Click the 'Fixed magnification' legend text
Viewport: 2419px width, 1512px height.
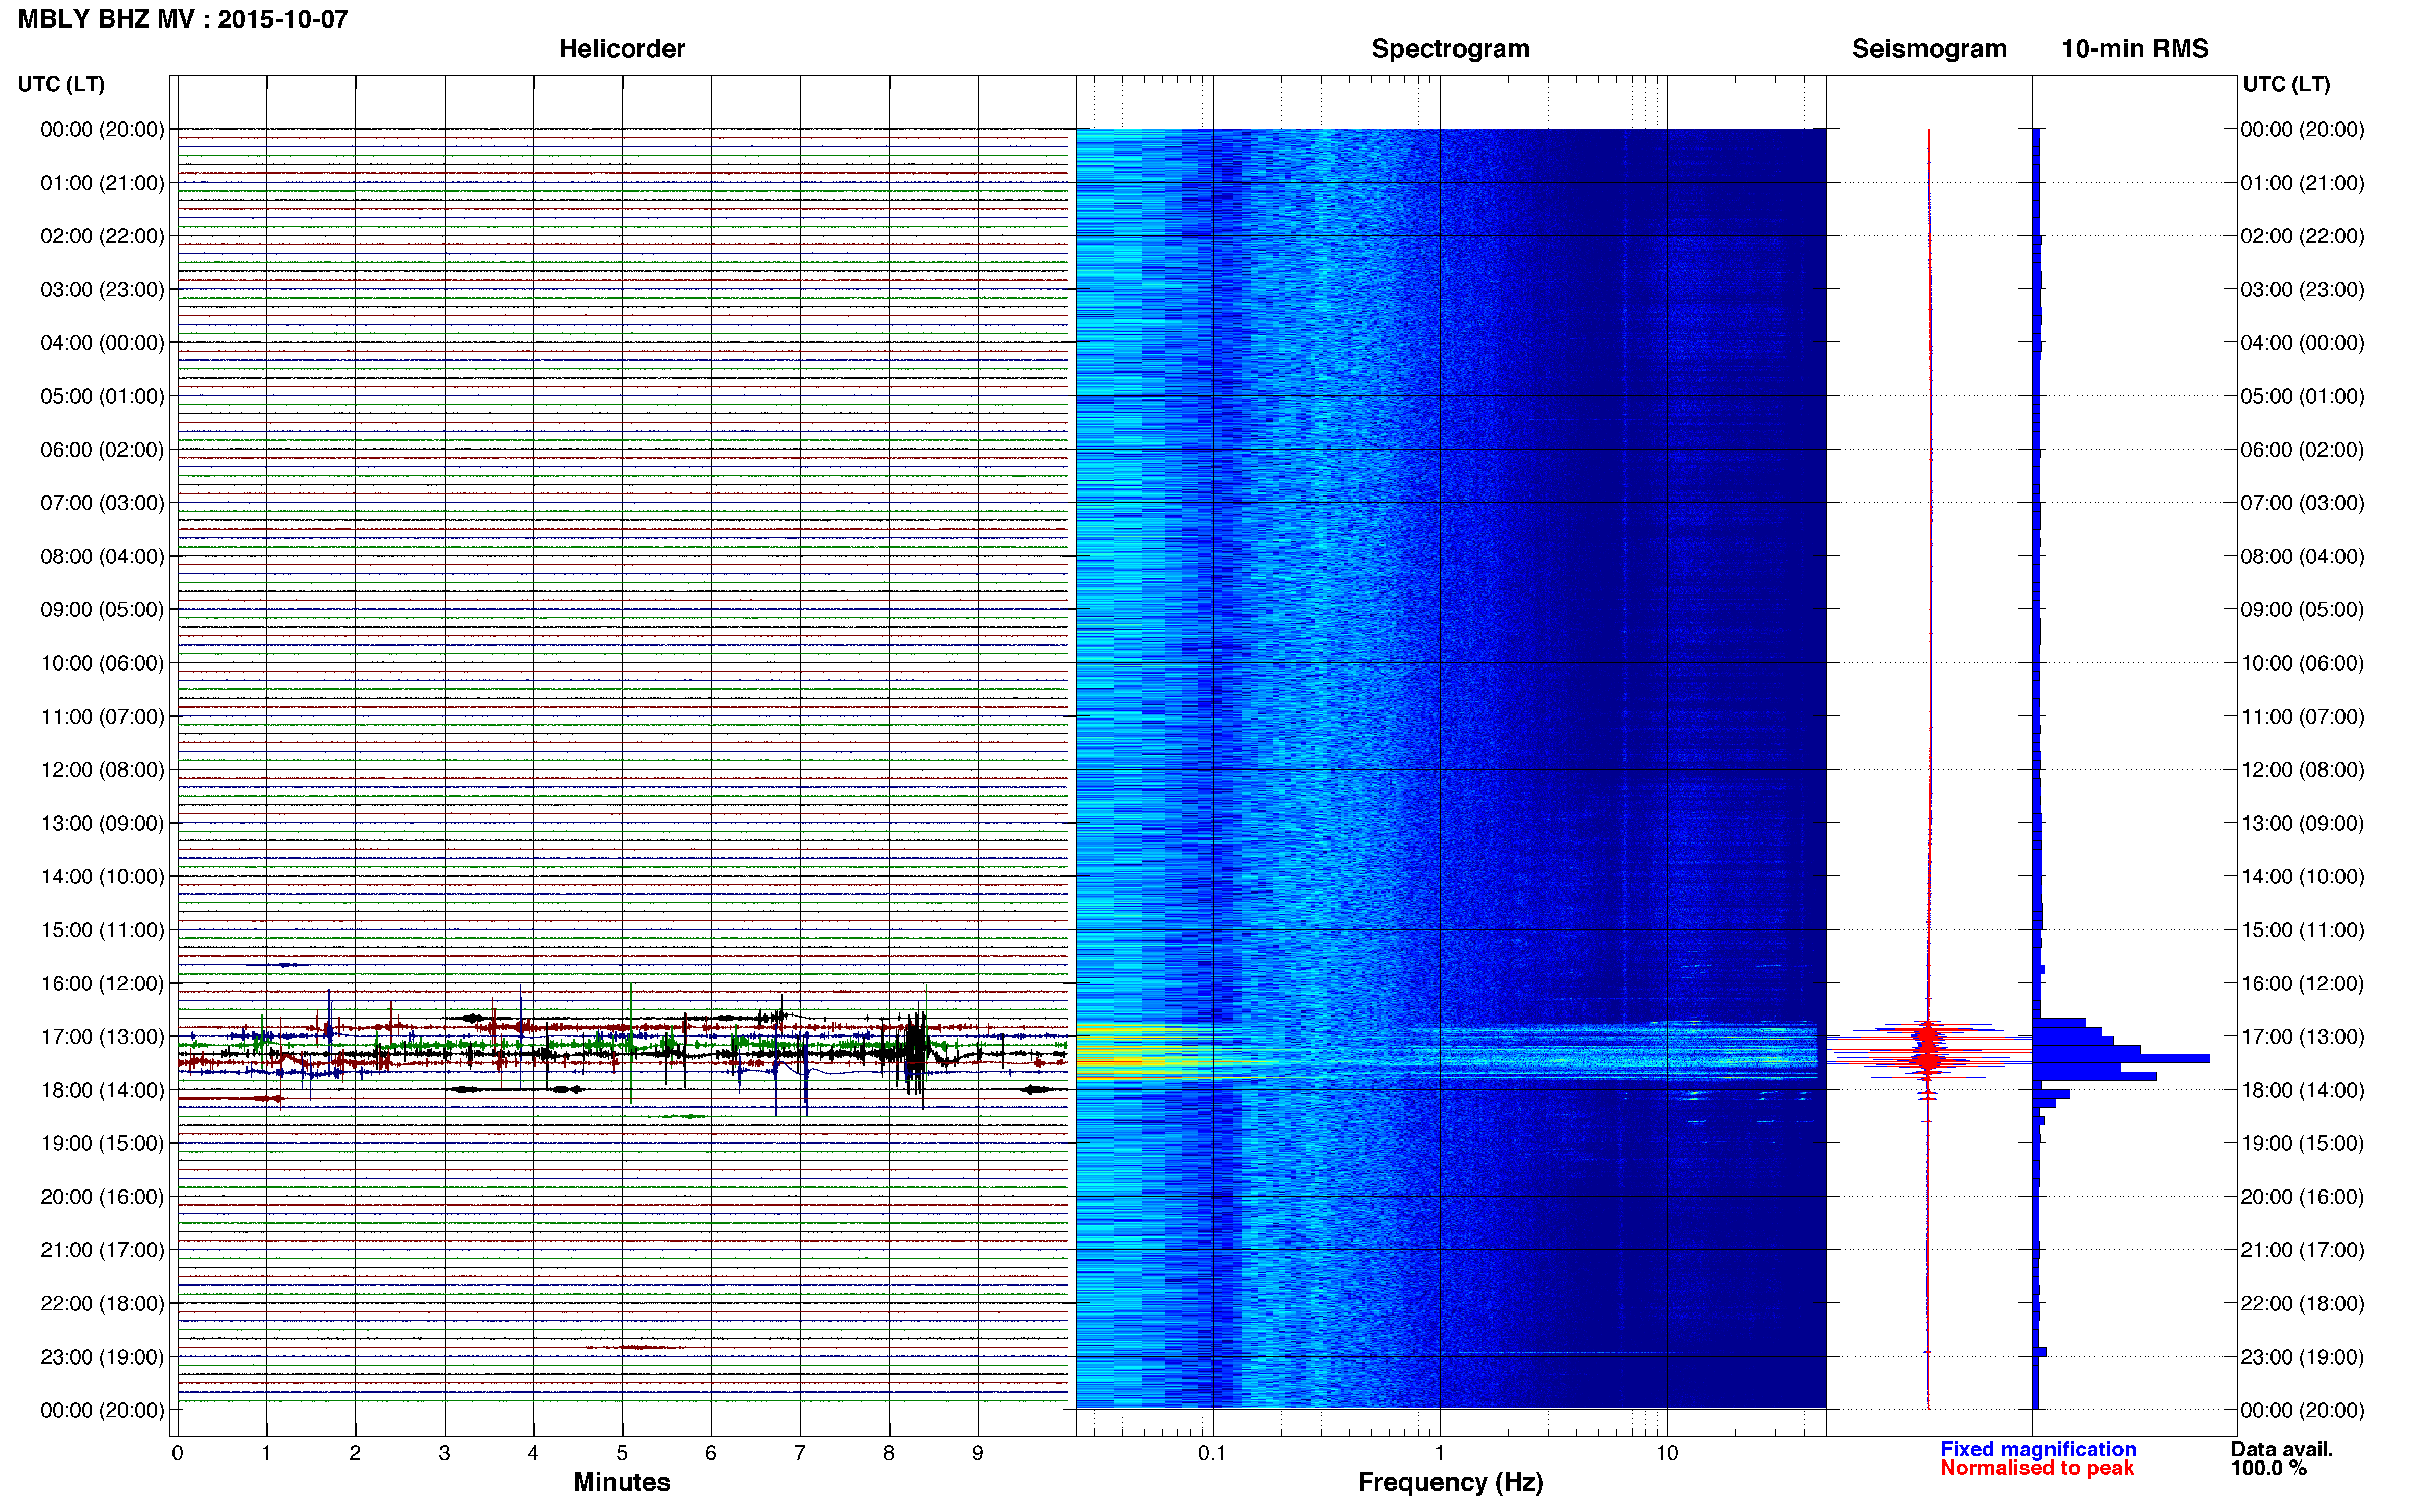pos(2037,1449)
